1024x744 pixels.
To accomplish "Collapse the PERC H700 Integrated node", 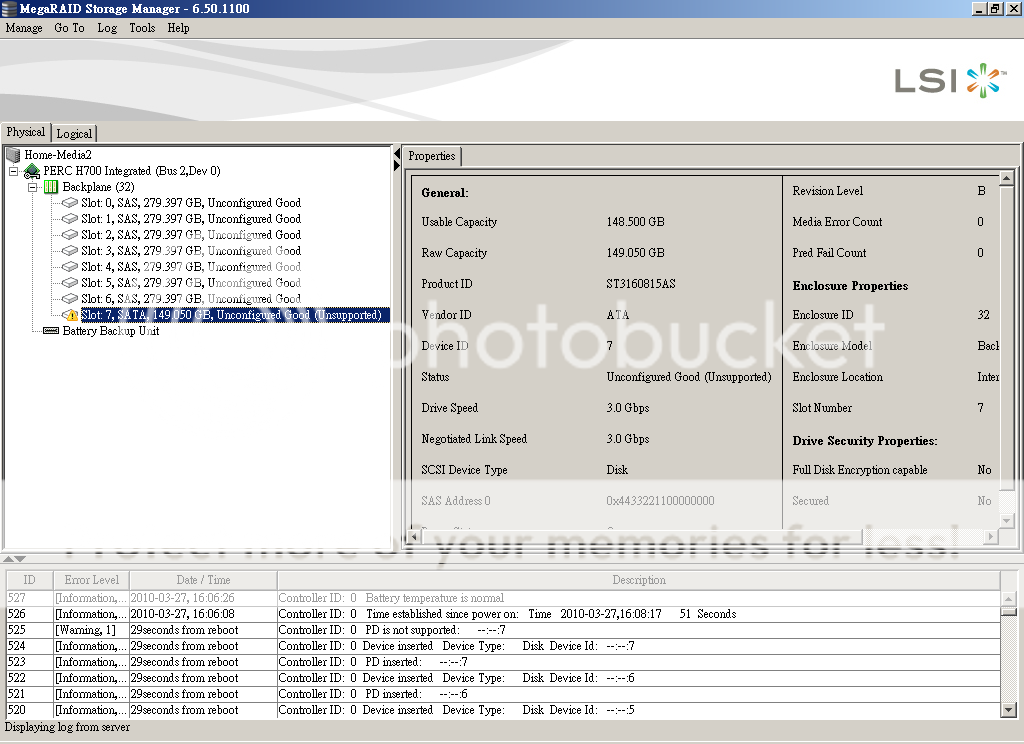I will (14, 171).
